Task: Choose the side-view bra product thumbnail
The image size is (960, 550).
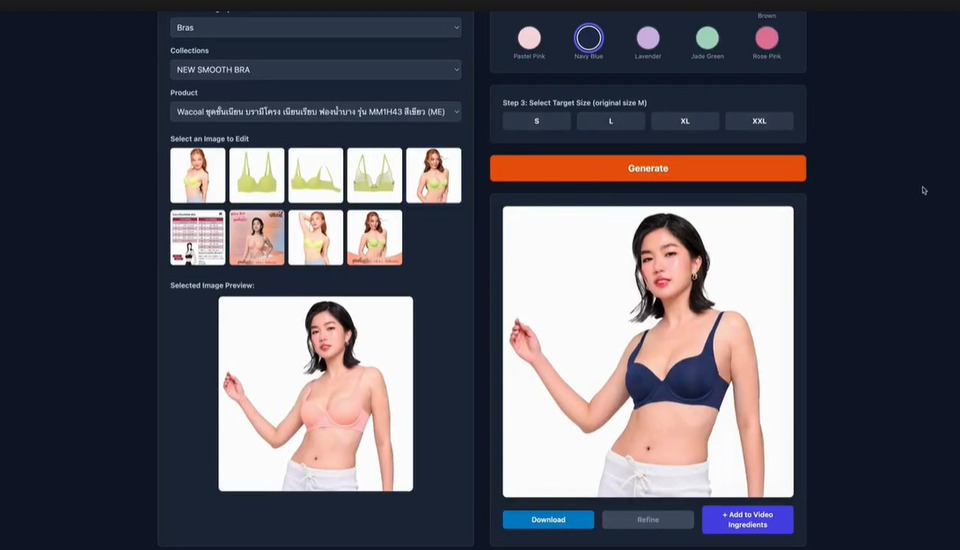Action: (x=315, y=176)
